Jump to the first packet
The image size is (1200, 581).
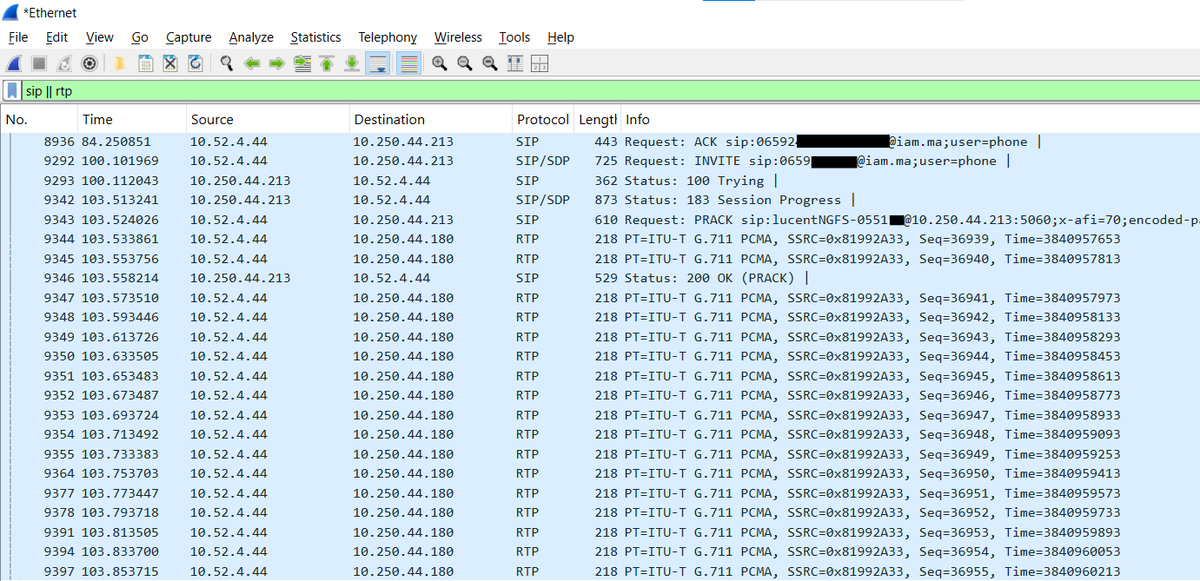(x=327, y=63)
